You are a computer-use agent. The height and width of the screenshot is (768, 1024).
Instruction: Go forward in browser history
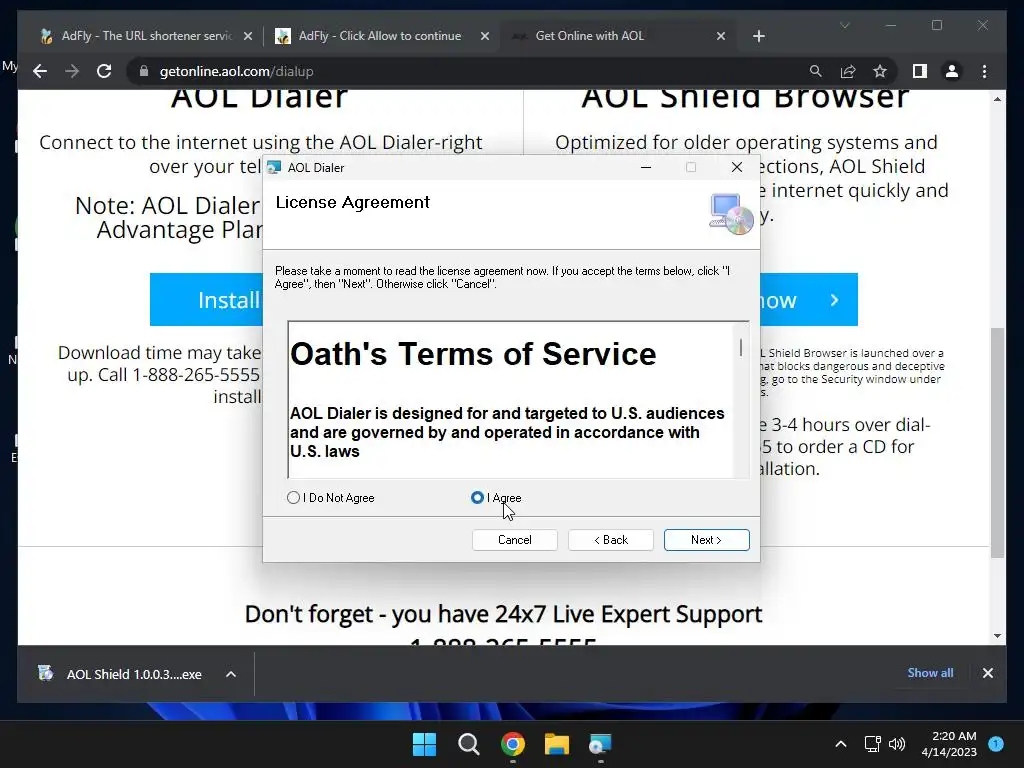[72, 71]
